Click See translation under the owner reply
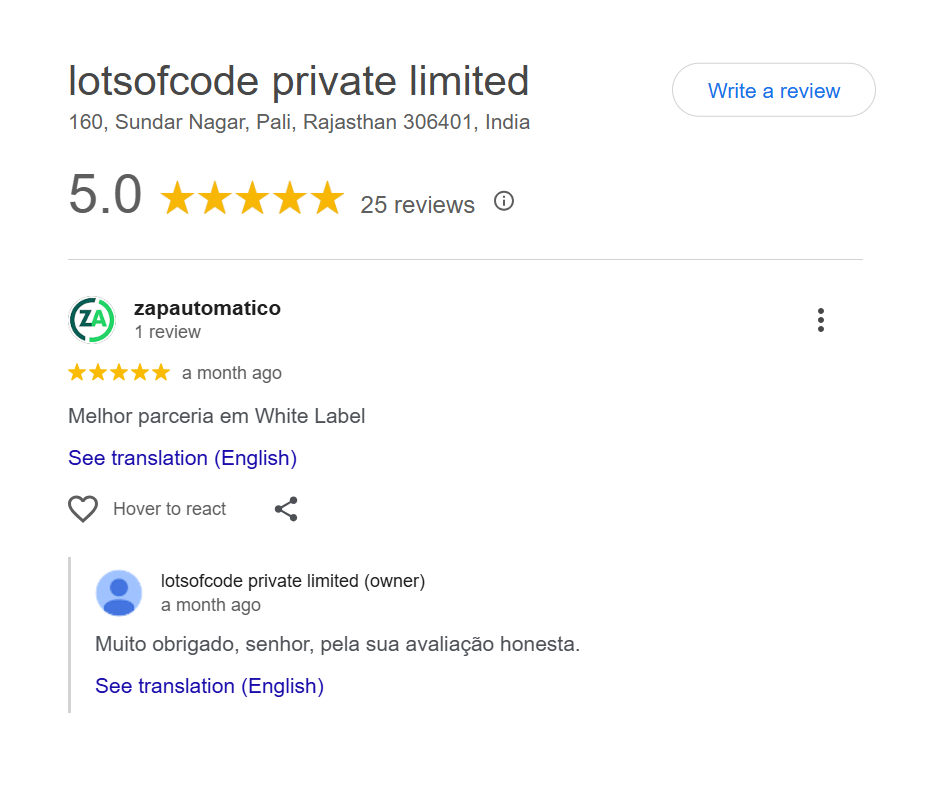 click(209, 686)
